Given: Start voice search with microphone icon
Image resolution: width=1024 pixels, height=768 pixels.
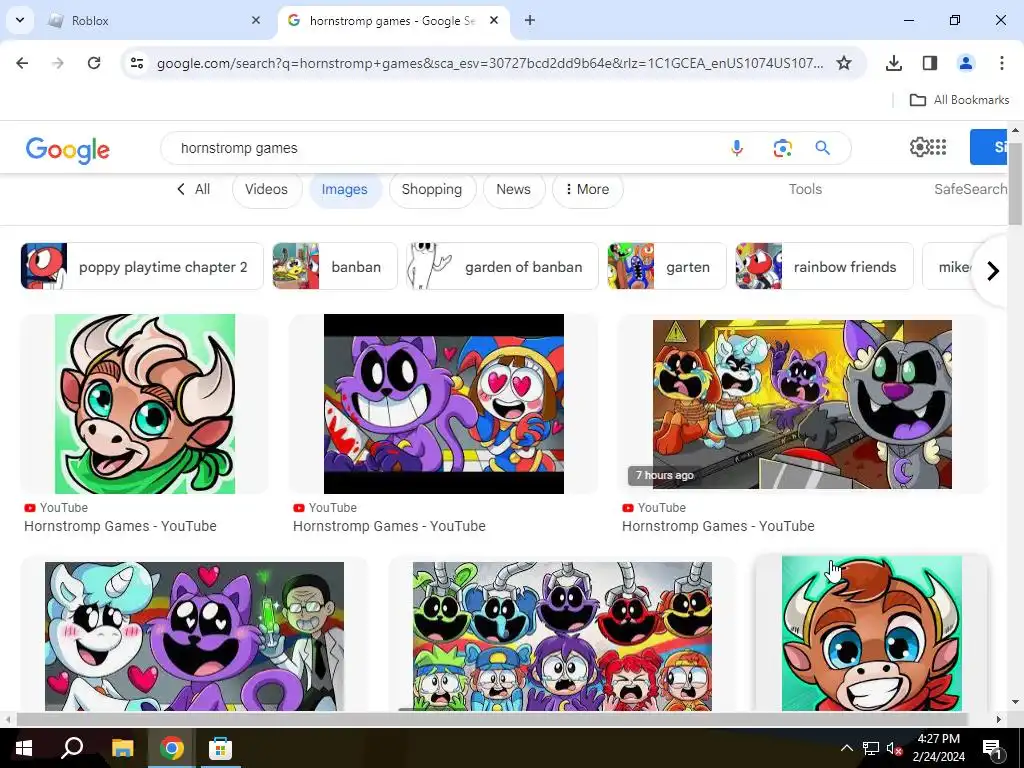Looking at the screenshot, I should [x=737, y=148].
